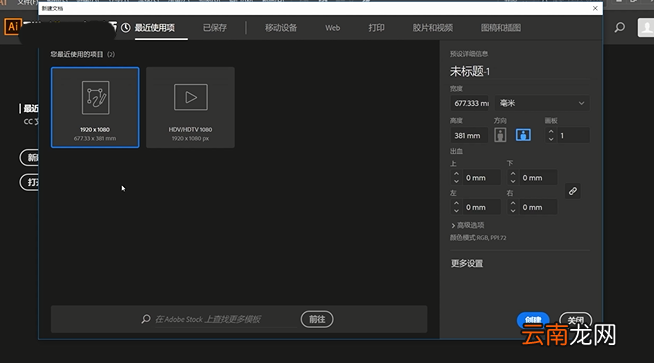The image size is (654, 363).
Task: Switch to 已保存 tab
Action: [215, 28]
